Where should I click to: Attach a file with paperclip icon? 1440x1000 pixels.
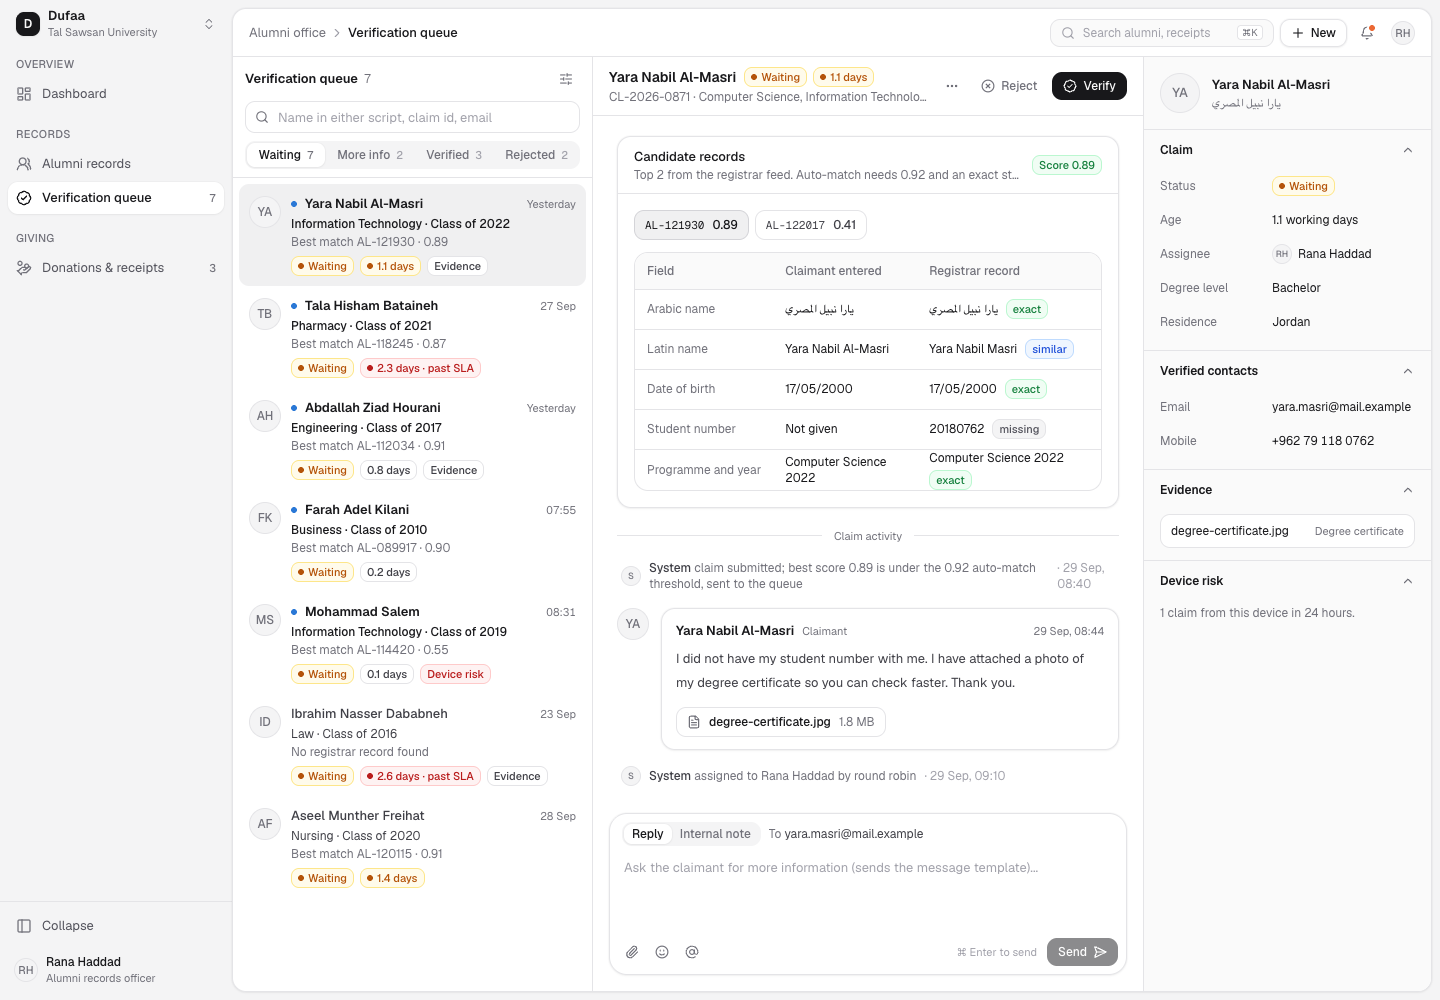pyautogui.click(x=632, y=952)
